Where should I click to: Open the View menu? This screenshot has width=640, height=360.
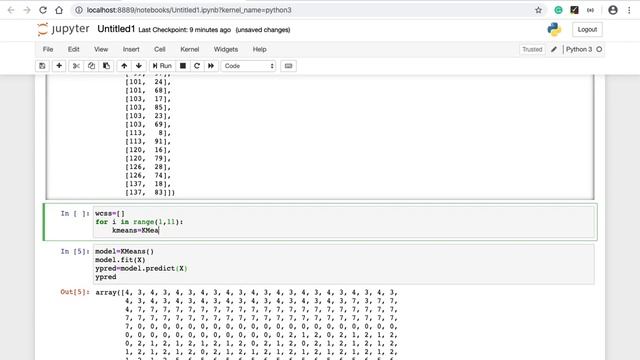click(x=101, y=49)
